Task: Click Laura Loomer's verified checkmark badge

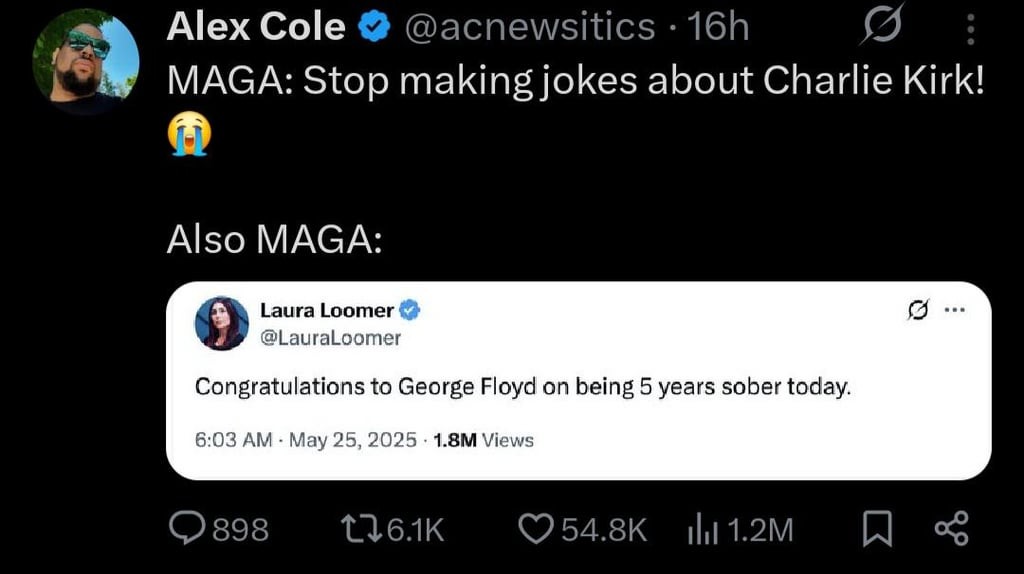Action: 410,311
